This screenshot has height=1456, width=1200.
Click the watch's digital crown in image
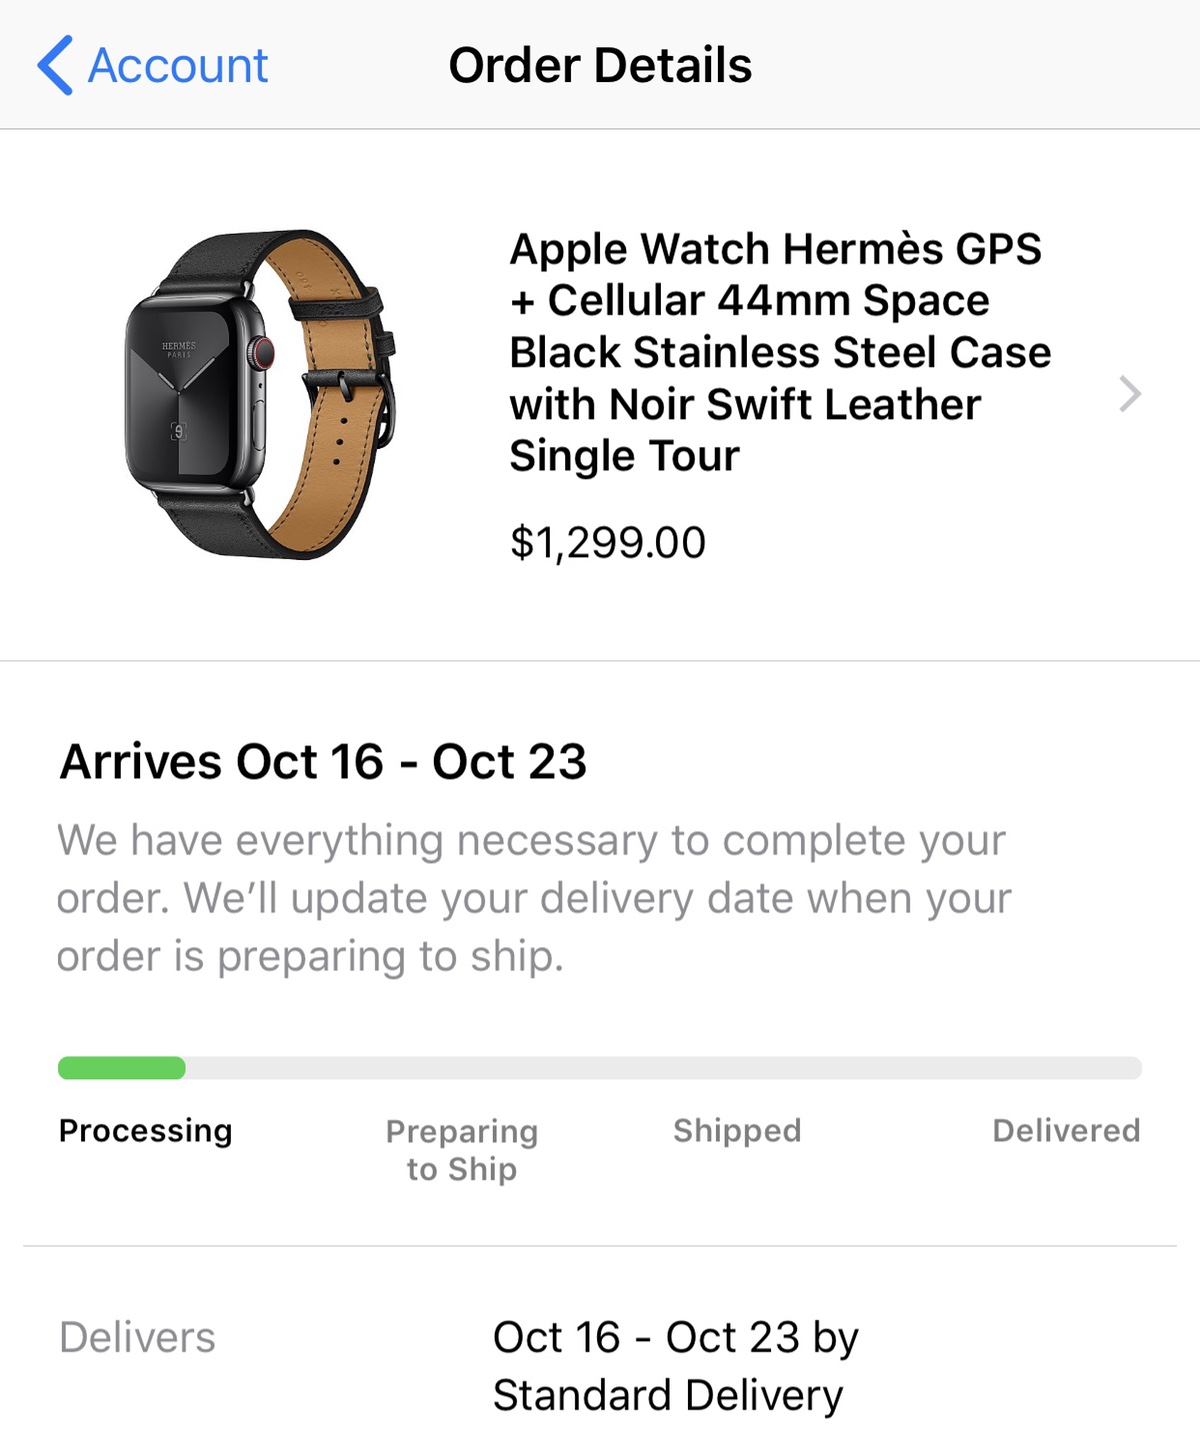pos(262,352)
